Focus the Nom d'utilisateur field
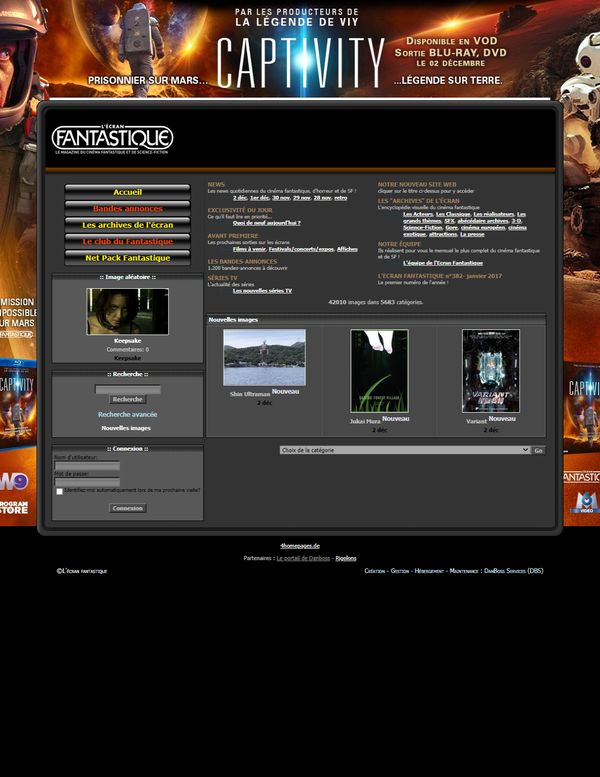This screenshot has width=600, height=777. [87, 466]
